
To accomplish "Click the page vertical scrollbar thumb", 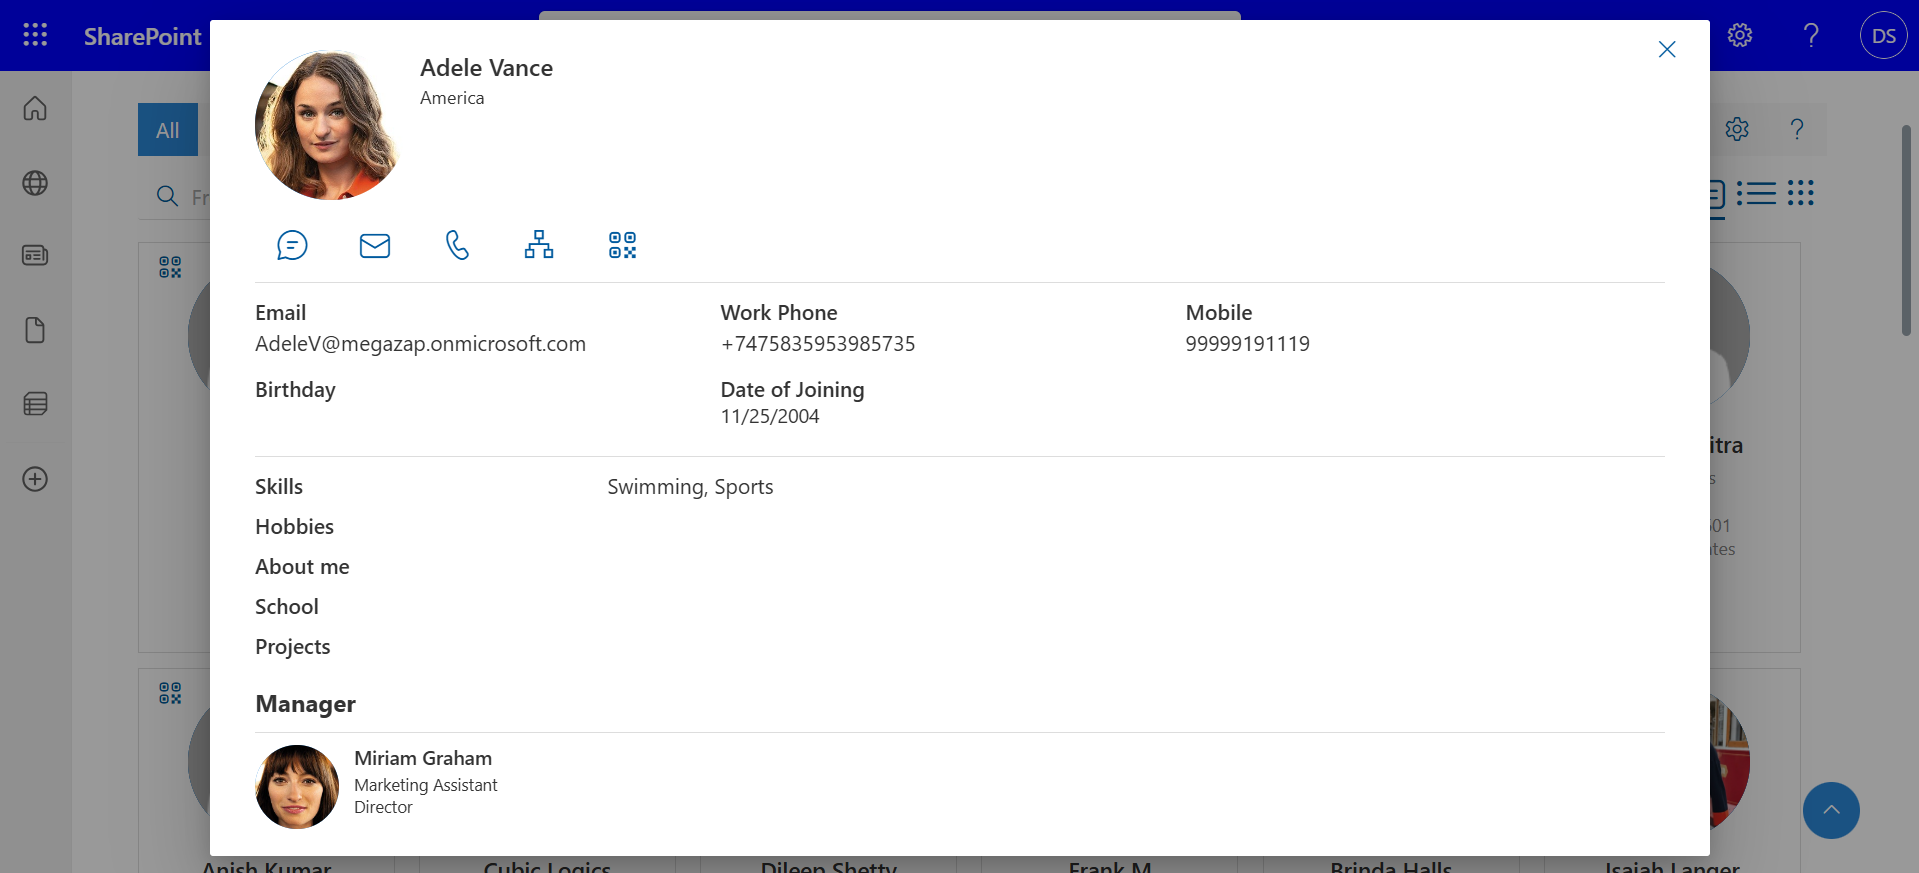I will (x=1906, y=230).
